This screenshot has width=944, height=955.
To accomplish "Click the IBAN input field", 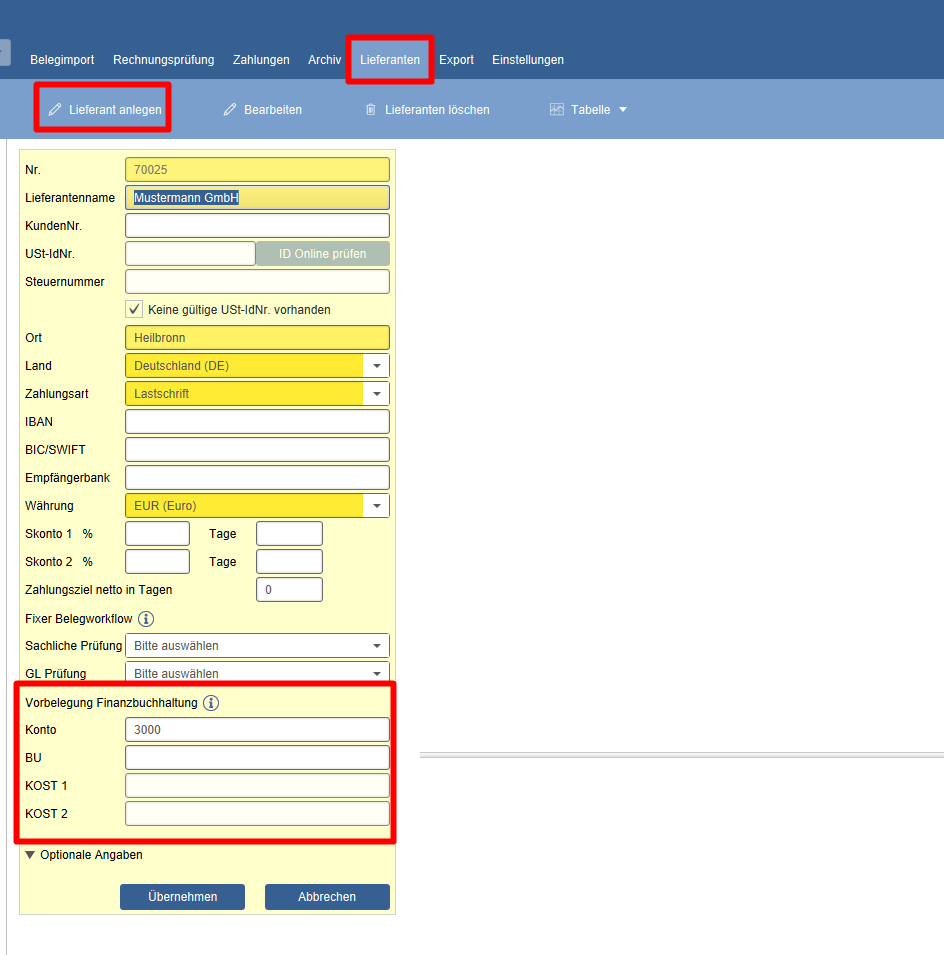I will click(257, 421).
